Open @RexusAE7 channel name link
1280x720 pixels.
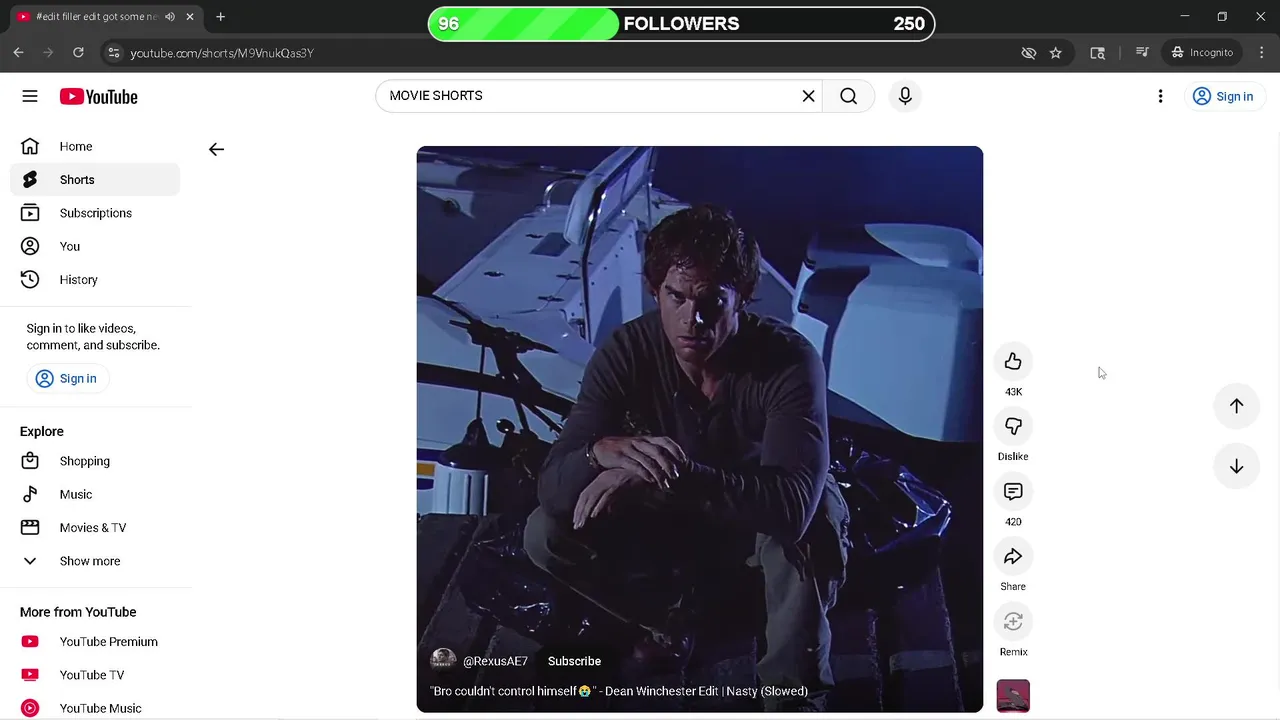495,661
